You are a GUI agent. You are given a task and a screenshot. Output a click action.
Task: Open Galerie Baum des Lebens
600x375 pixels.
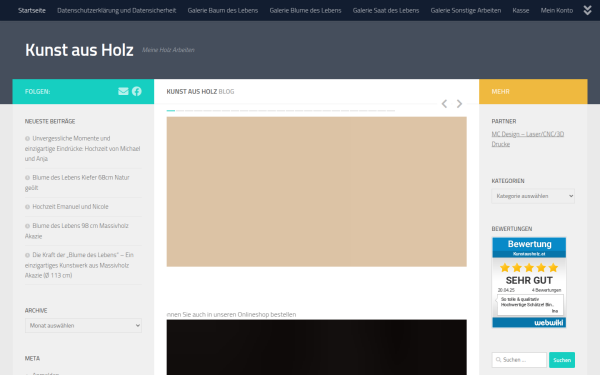pos(223,10)
